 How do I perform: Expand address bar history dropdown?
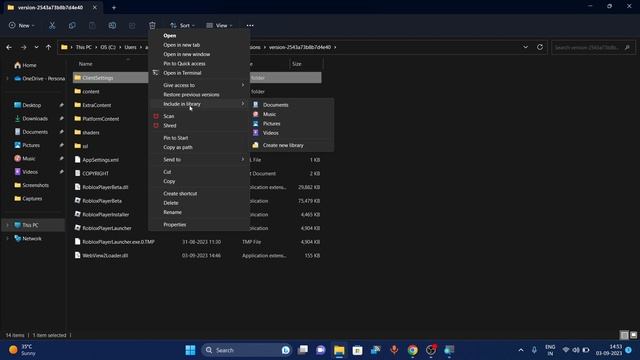coord(525,47)
